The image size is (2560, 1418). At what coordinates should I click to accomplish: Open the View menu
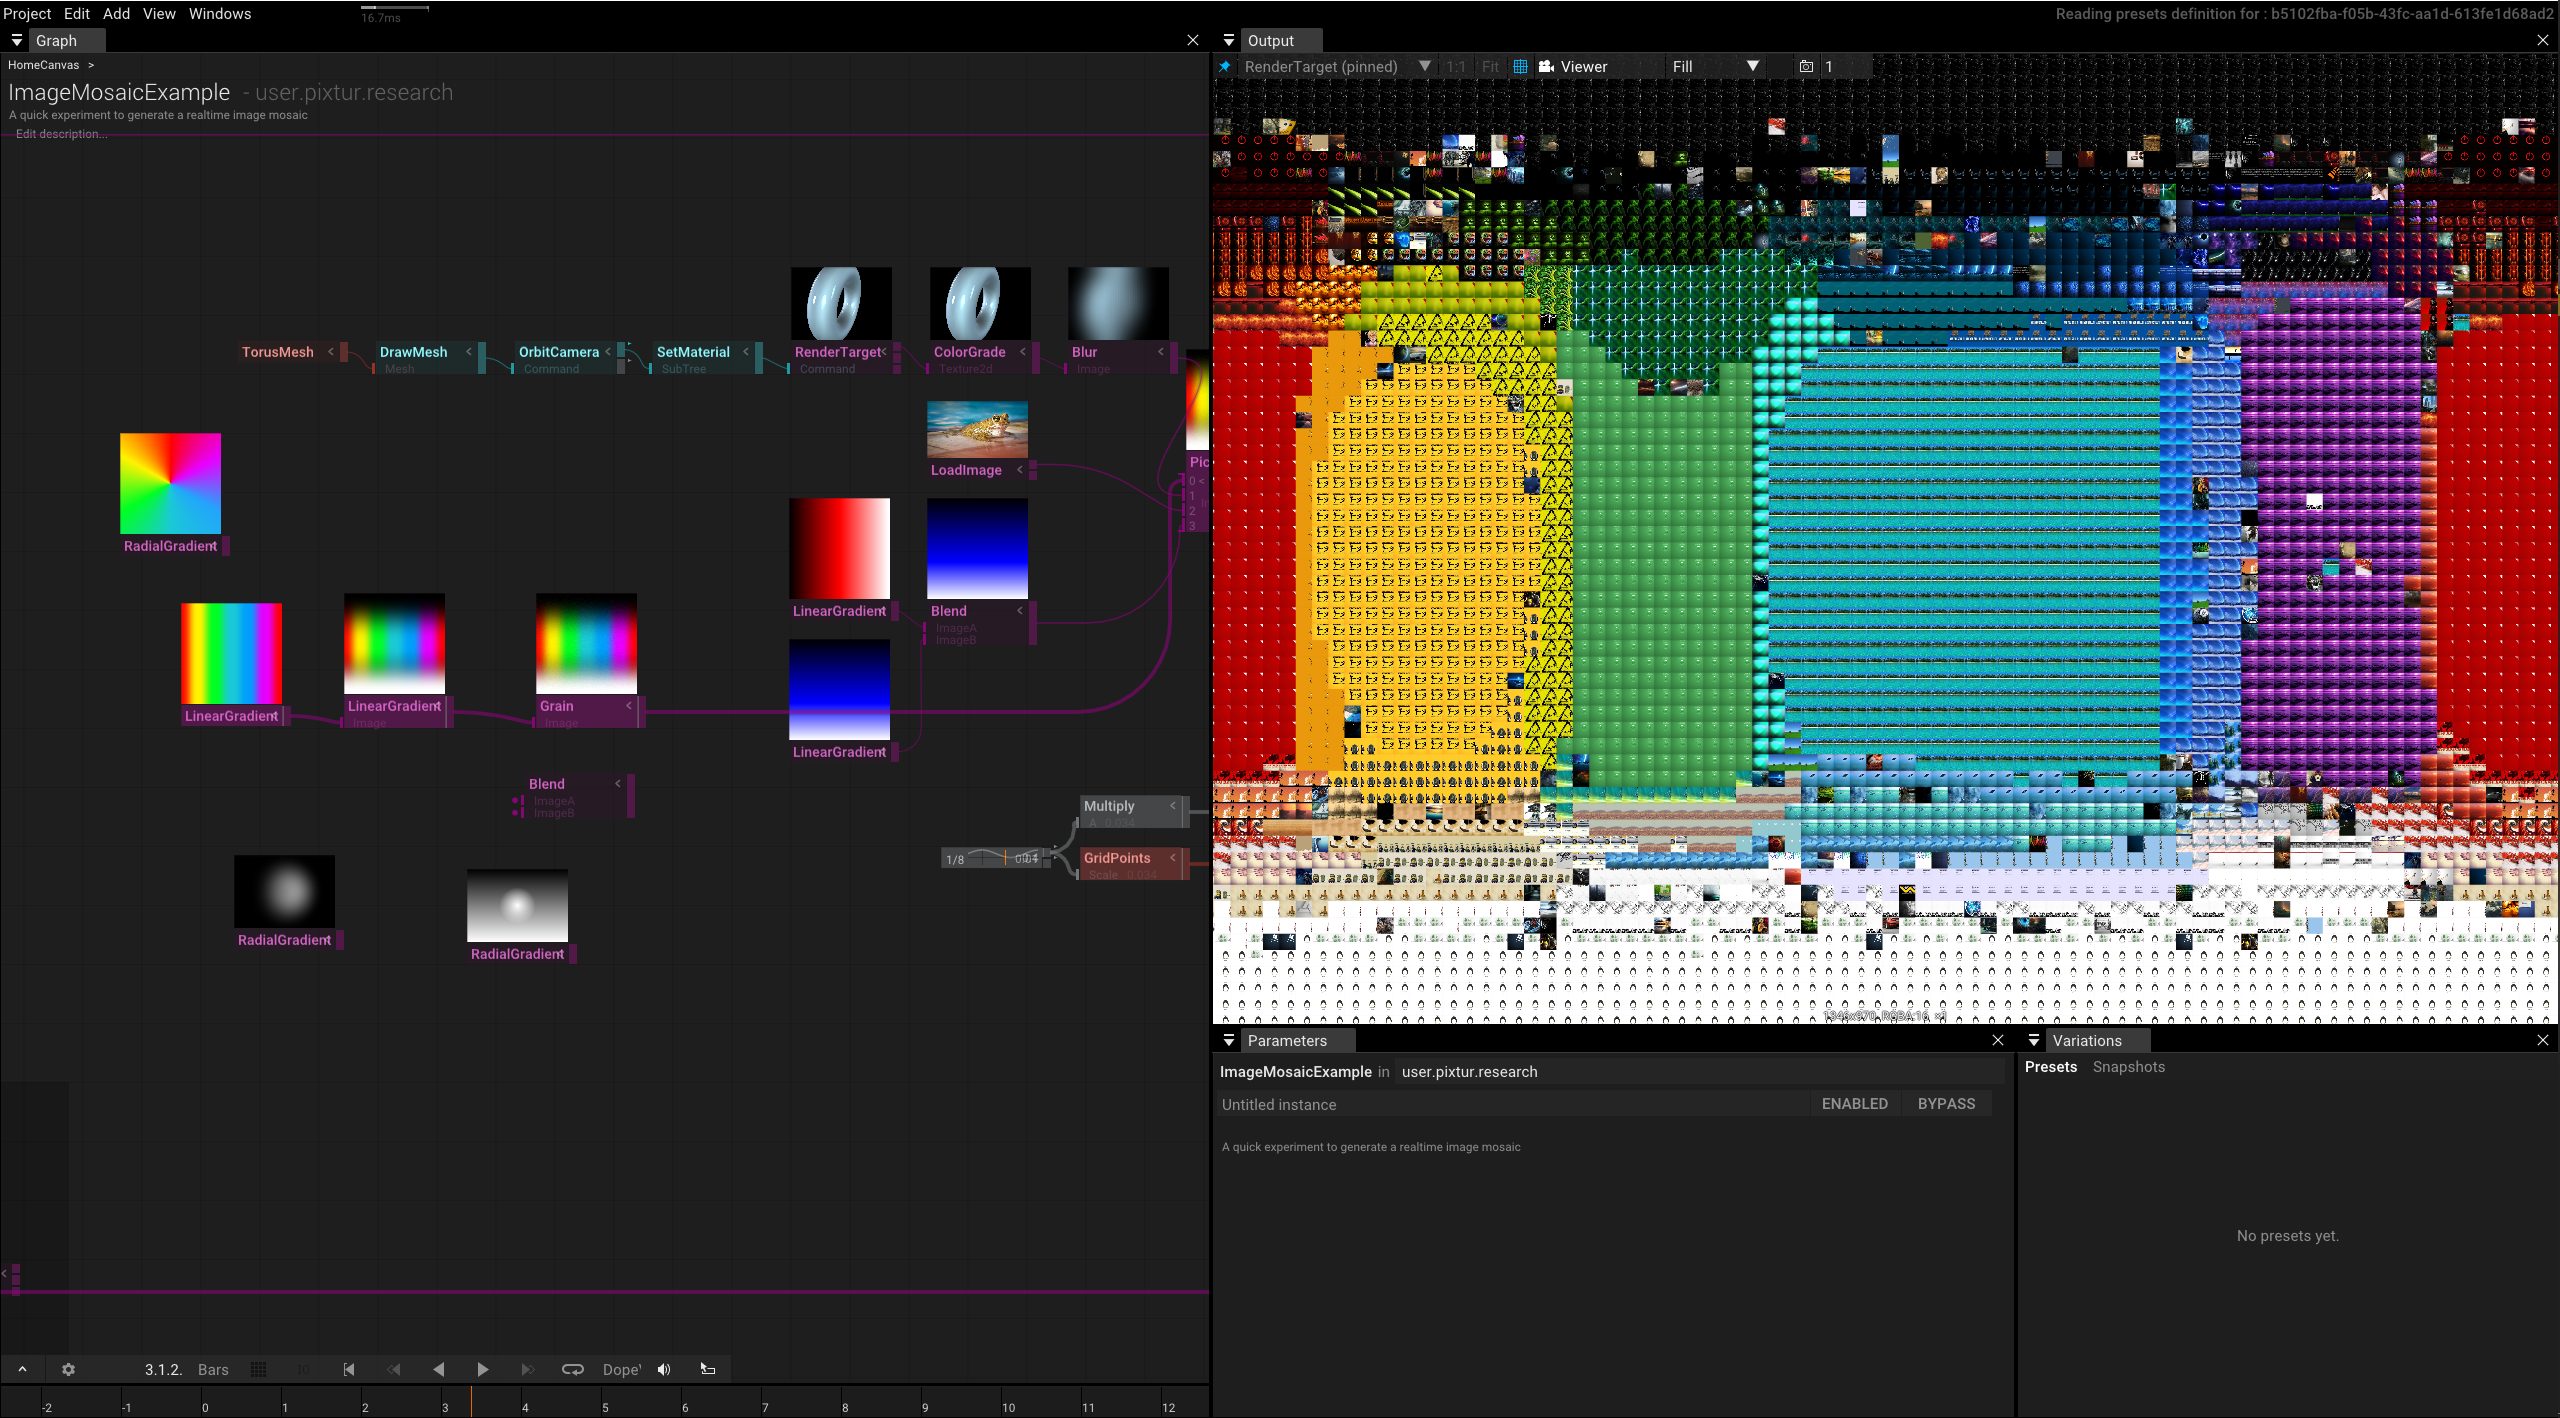coord(159,13)
